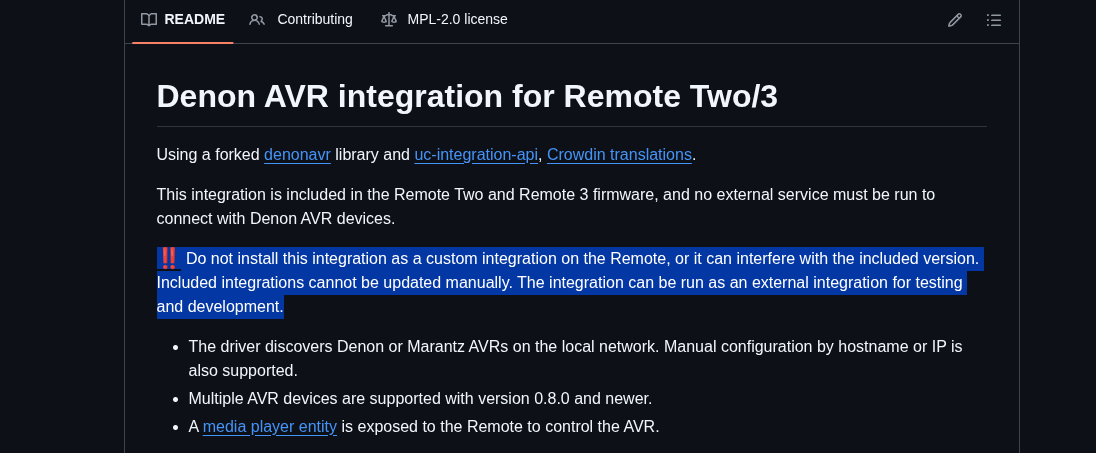Image resolution: width=1096 pixels, height=453 pixels.
Task: Open the Contributing tab
Action: pyautogui.click(x=315, y=19)
